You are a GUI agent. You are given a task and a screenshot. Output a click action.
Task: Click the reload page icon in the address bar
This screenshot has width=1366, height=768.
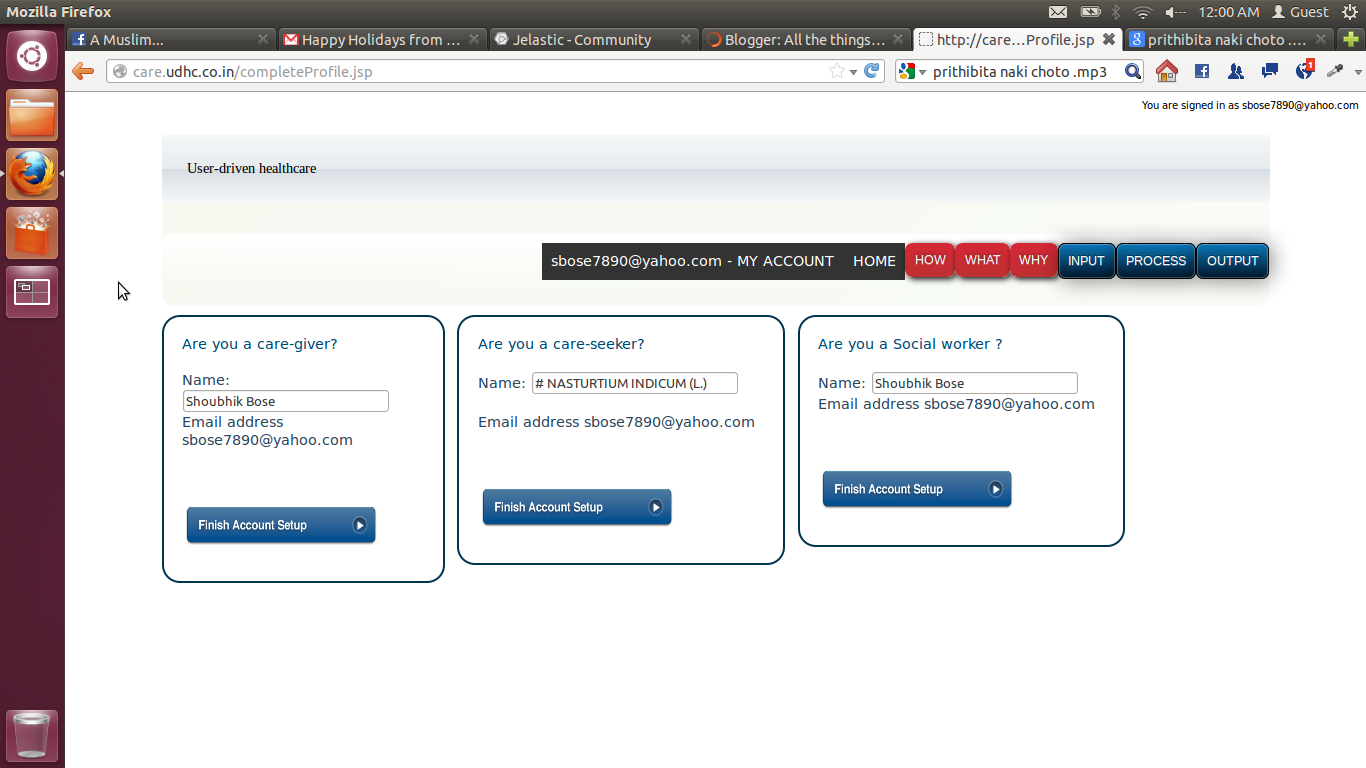[870, 71]
